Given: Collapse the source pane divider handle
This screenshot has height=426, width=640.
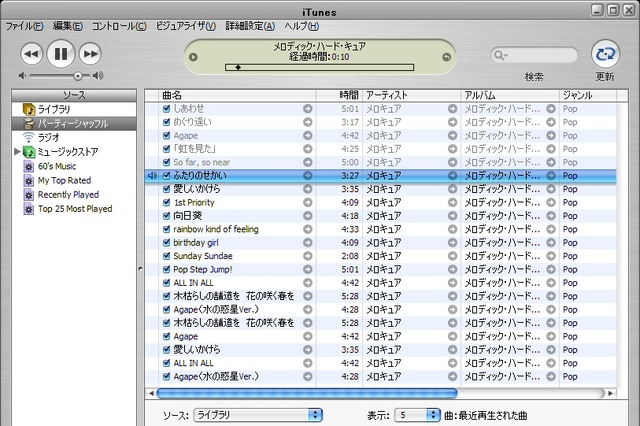Looking at the screenshot, I should [140, 269].
